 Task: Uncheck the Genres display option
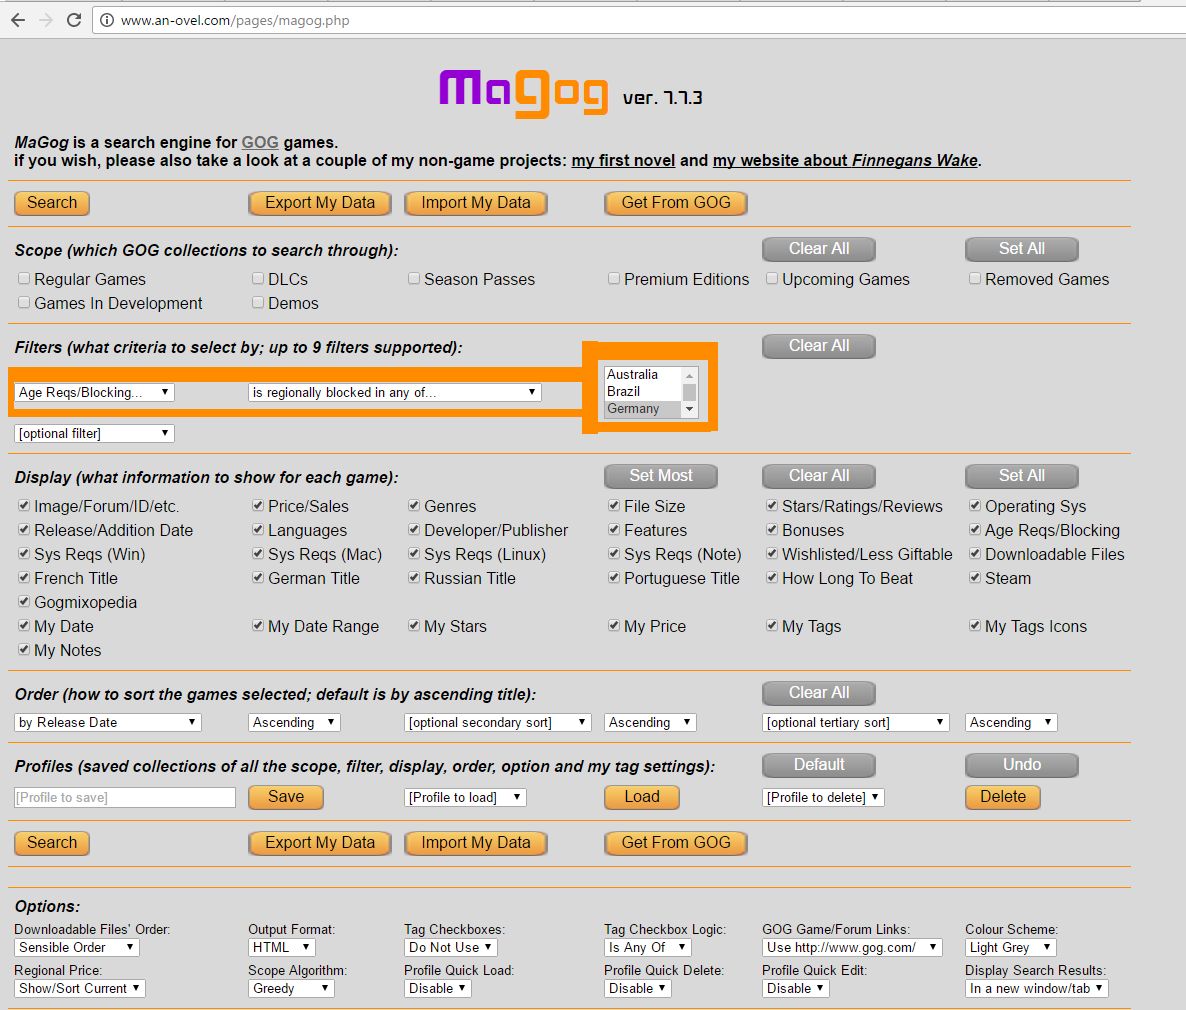pos(414,505)
